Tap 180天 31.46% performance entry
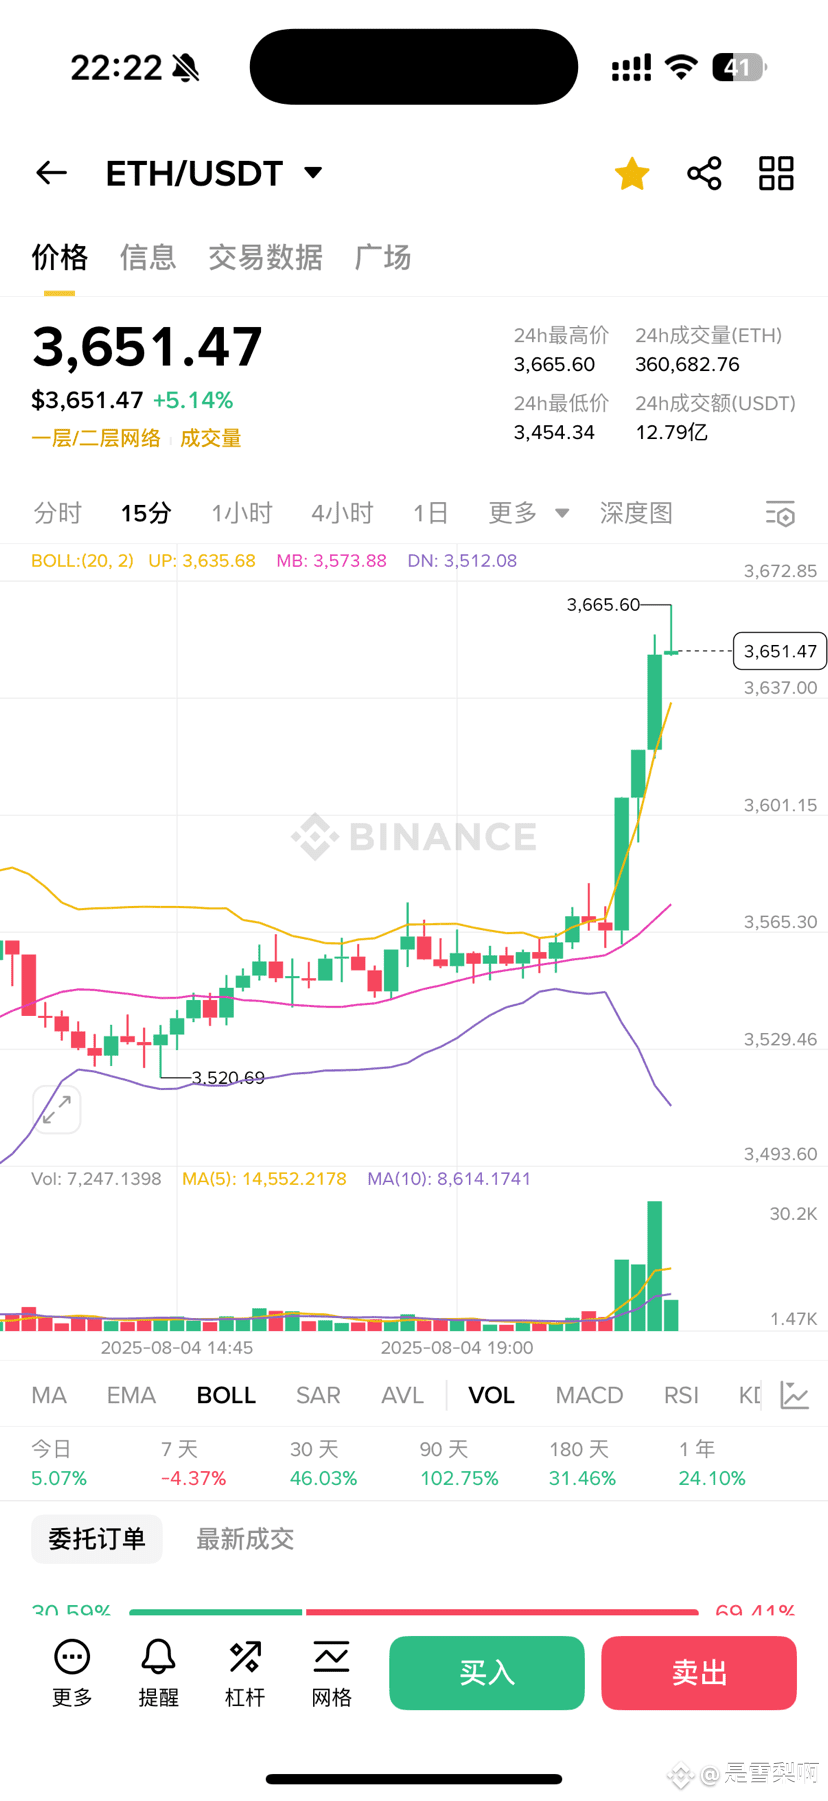 click(x=582, y=1463)
